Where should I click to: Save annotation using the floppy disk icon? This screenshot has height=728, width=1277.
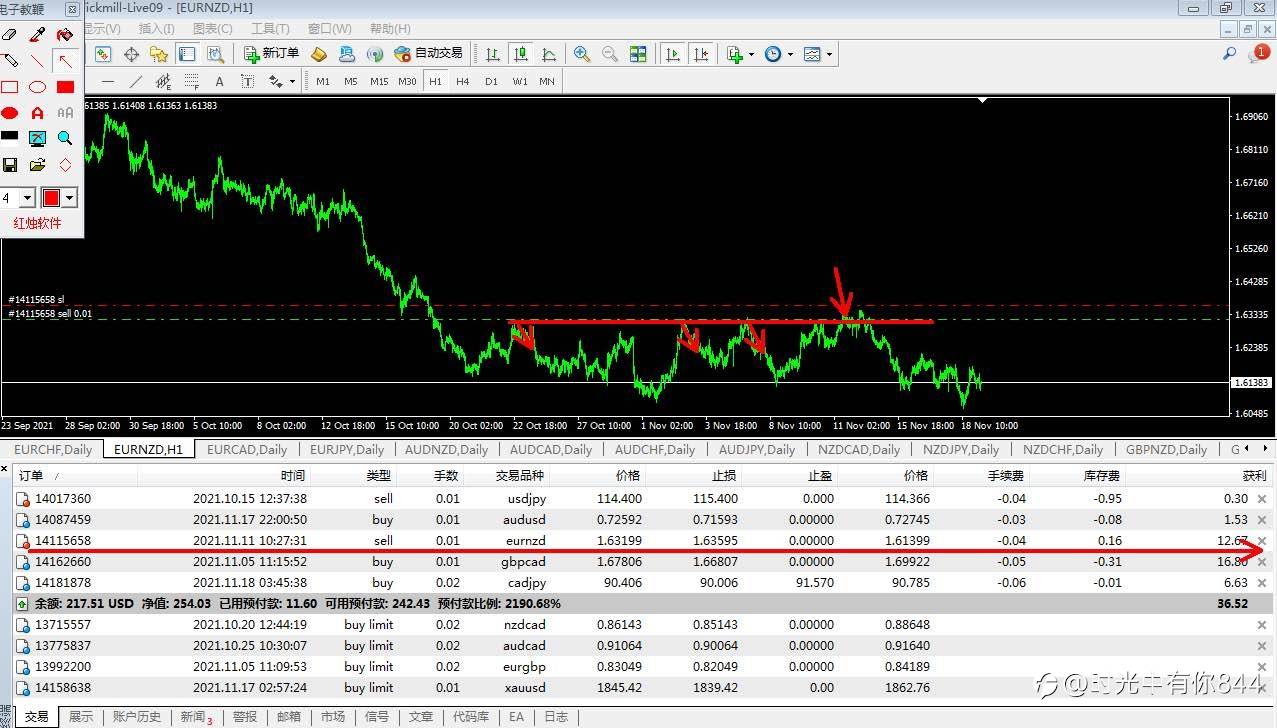pos(10,165)
